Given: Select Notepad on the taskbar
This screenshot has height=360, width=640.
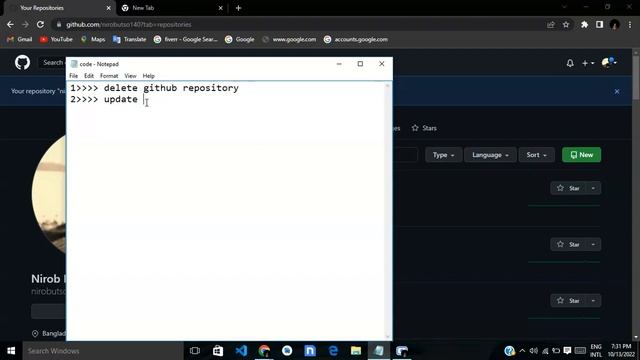Looking at the screenshot, I should [379, 351].
